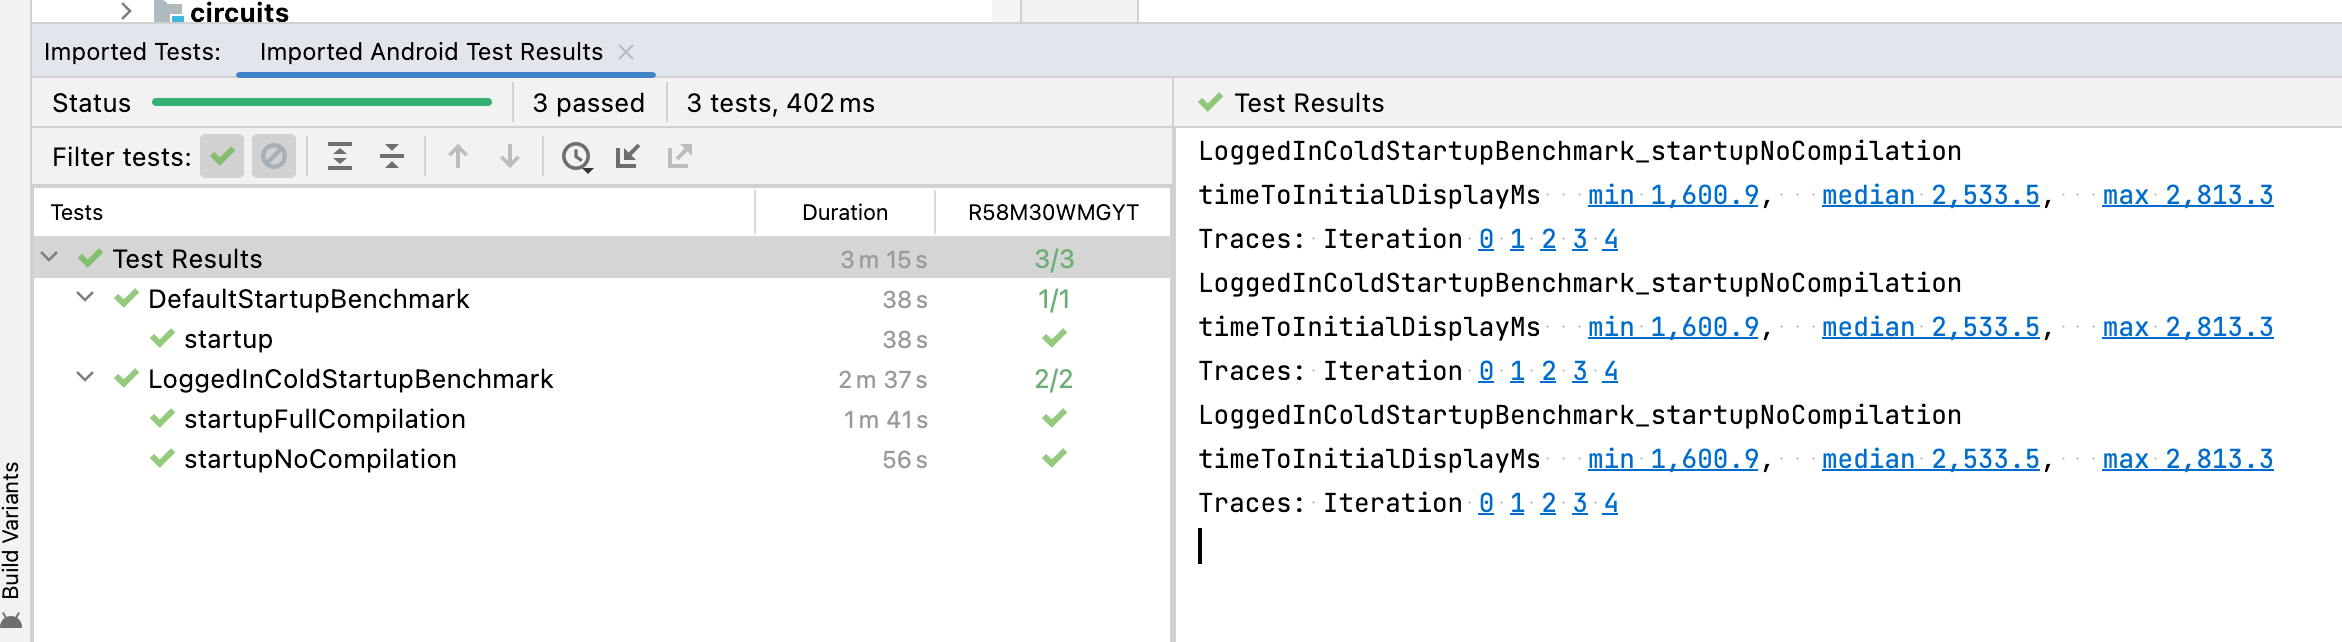Open the test history clock icon
2342x642 pixels.
pos(576,156)
